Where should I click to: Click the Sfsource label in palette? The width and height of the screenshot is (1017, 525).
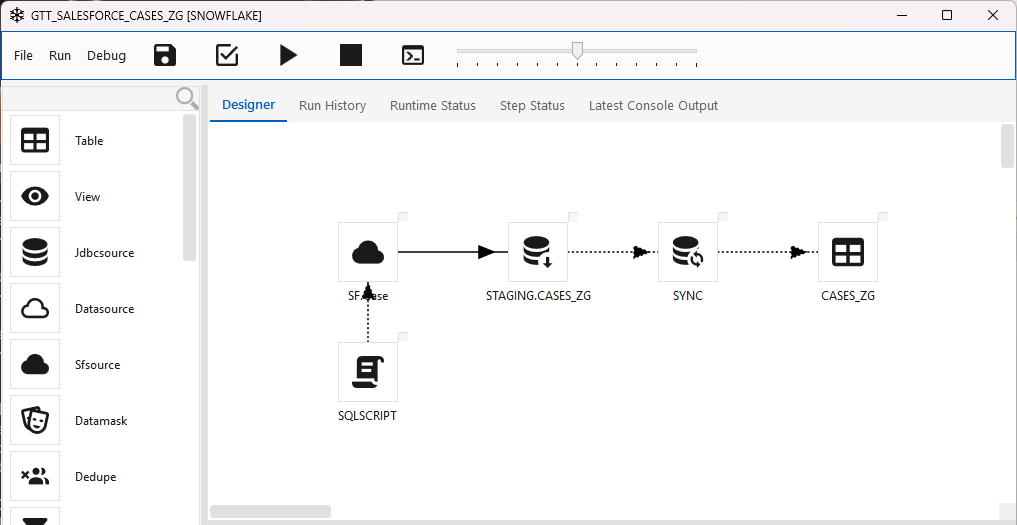[x=97, y=365]
